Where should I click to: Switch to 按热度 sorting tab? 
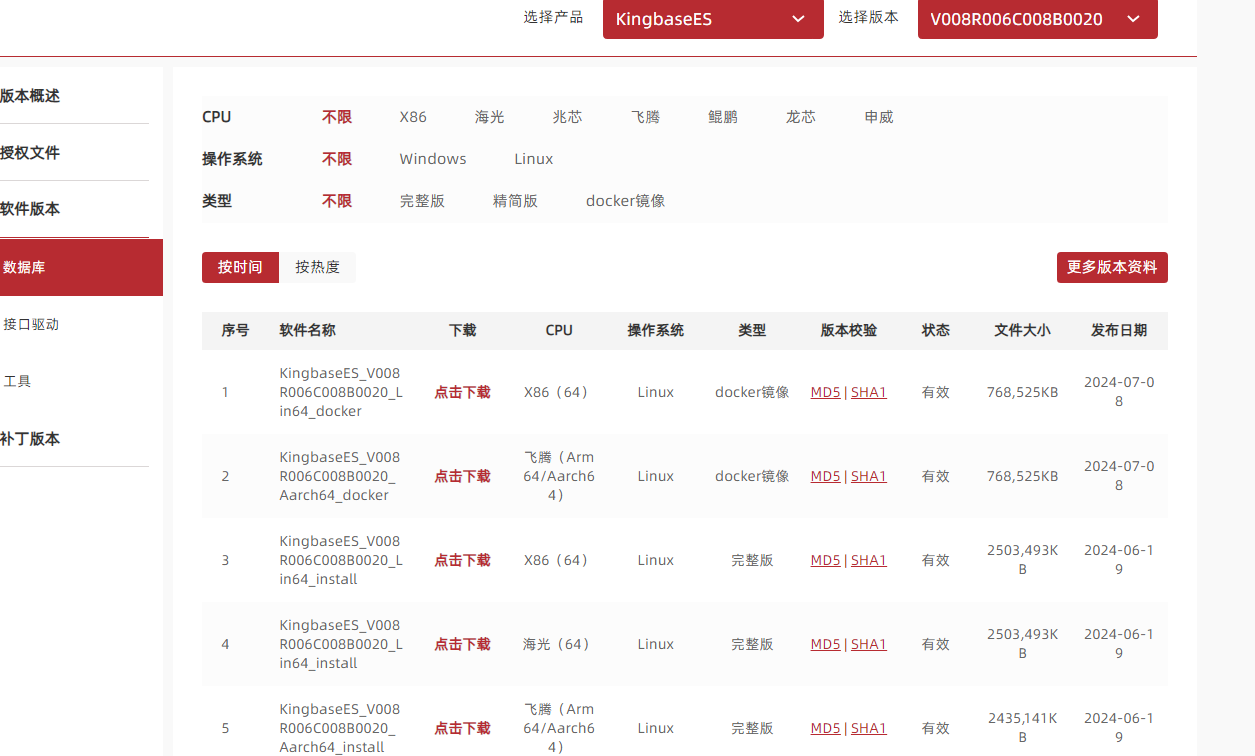tap(317, 267)
